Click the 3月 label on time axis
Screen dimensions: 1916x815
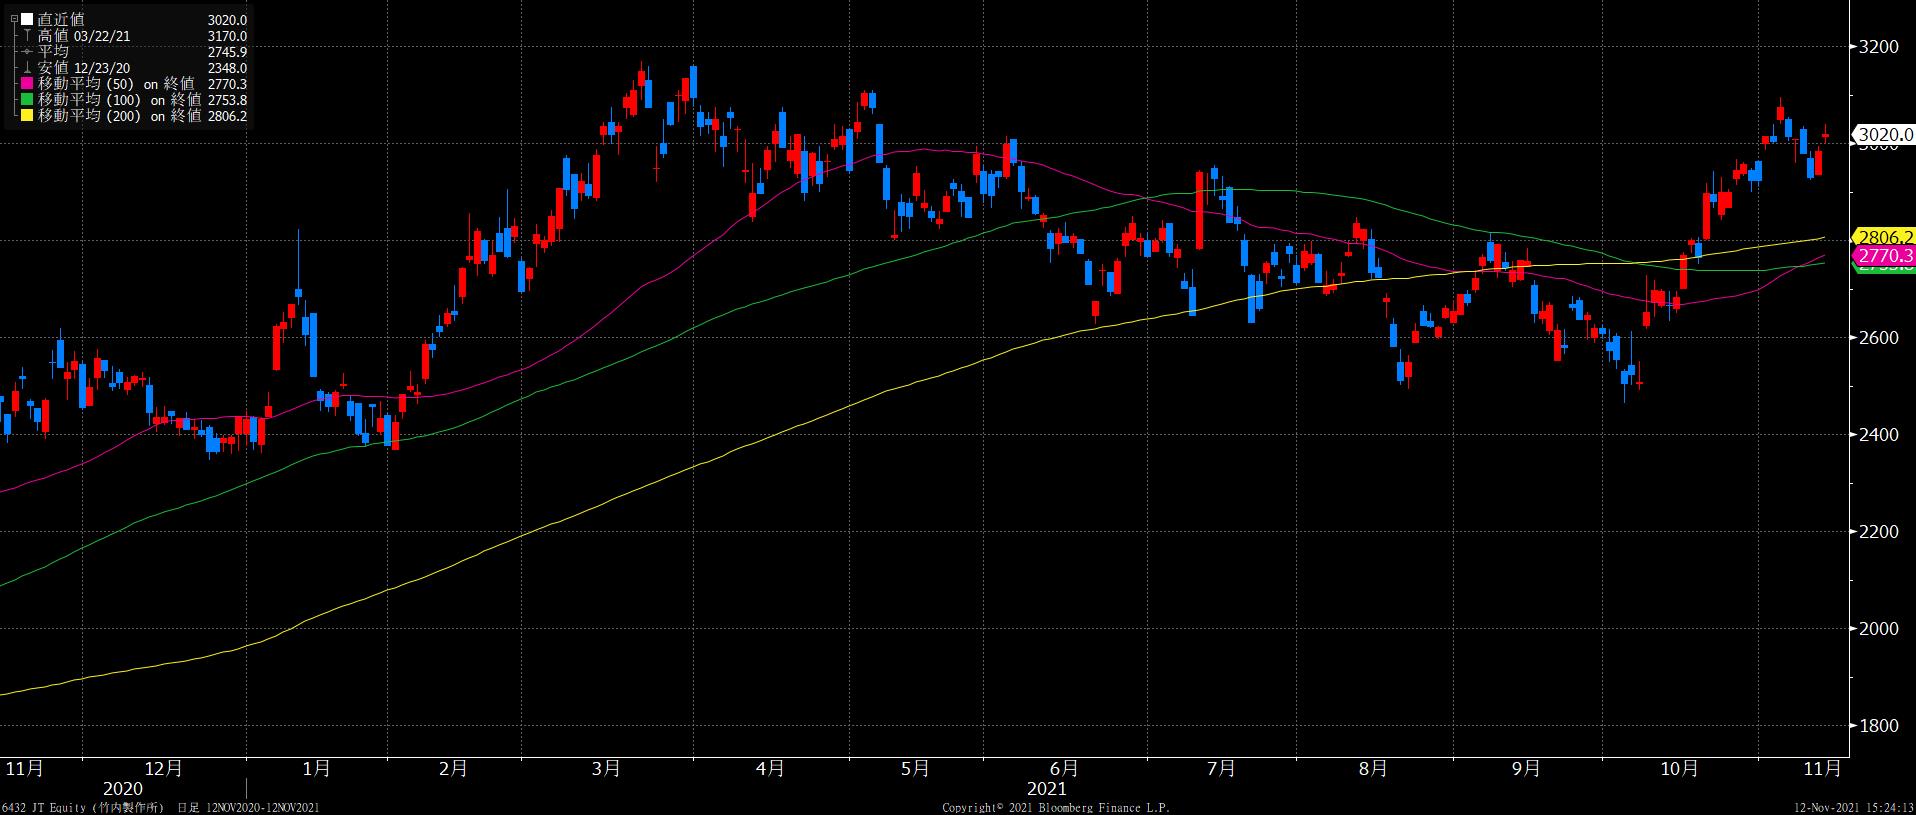606,768
